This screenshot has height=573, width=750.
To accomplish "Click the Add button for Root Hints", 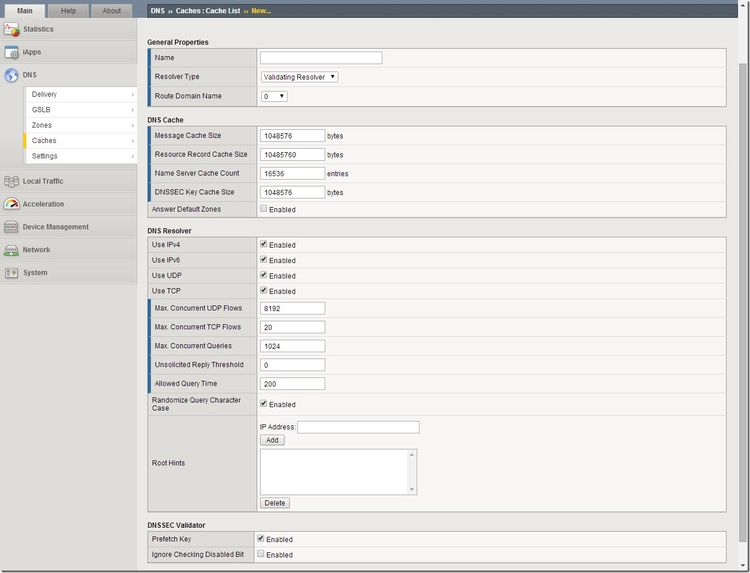I will click(272, 440).
